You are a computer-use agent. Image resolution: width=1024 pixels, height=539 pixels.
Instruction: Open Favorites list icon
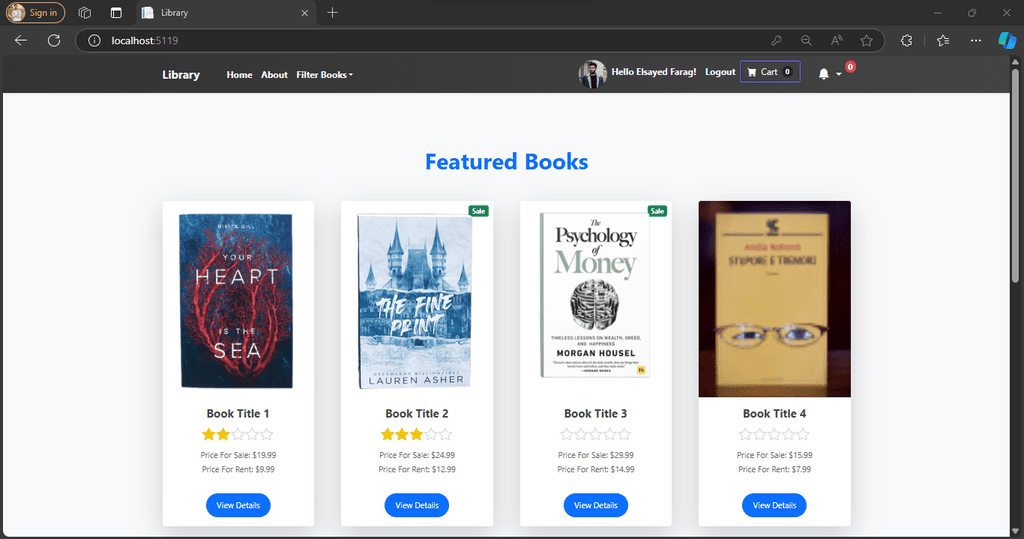(942, 41)
